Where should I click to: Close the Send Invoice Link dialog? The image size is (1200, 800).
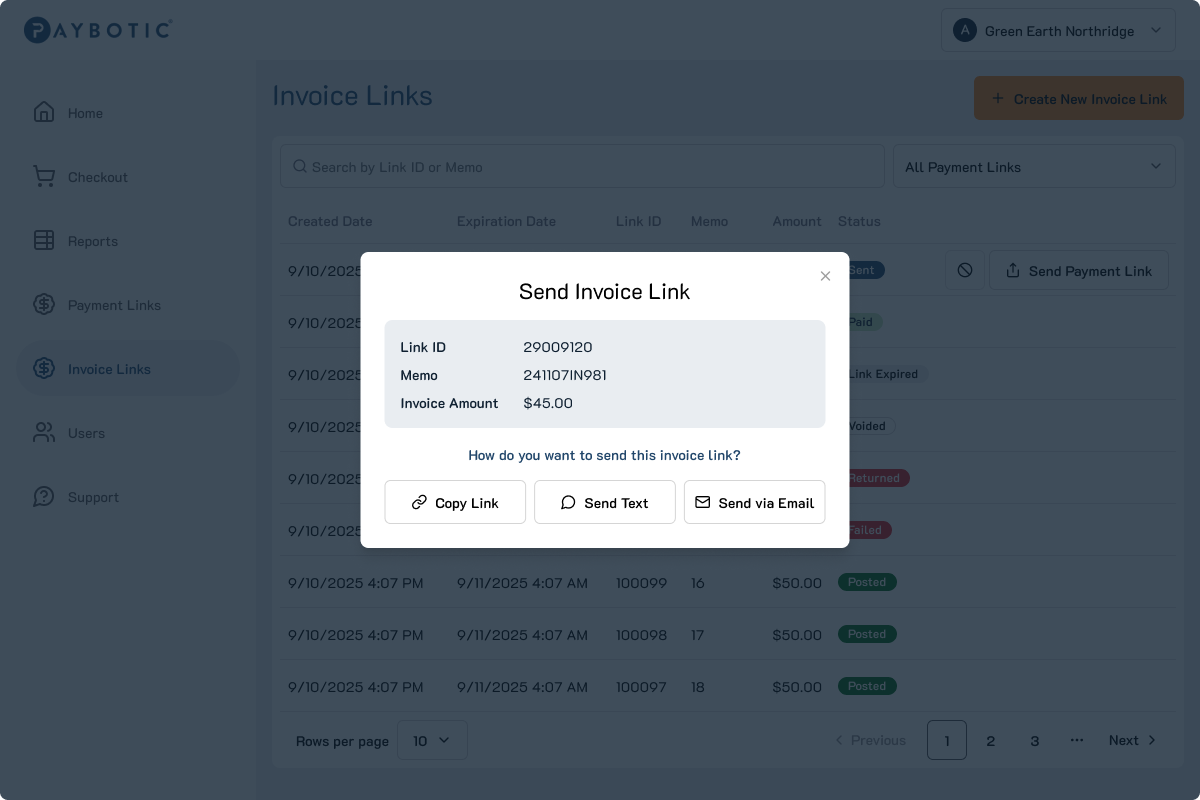(x=825, y=276)
